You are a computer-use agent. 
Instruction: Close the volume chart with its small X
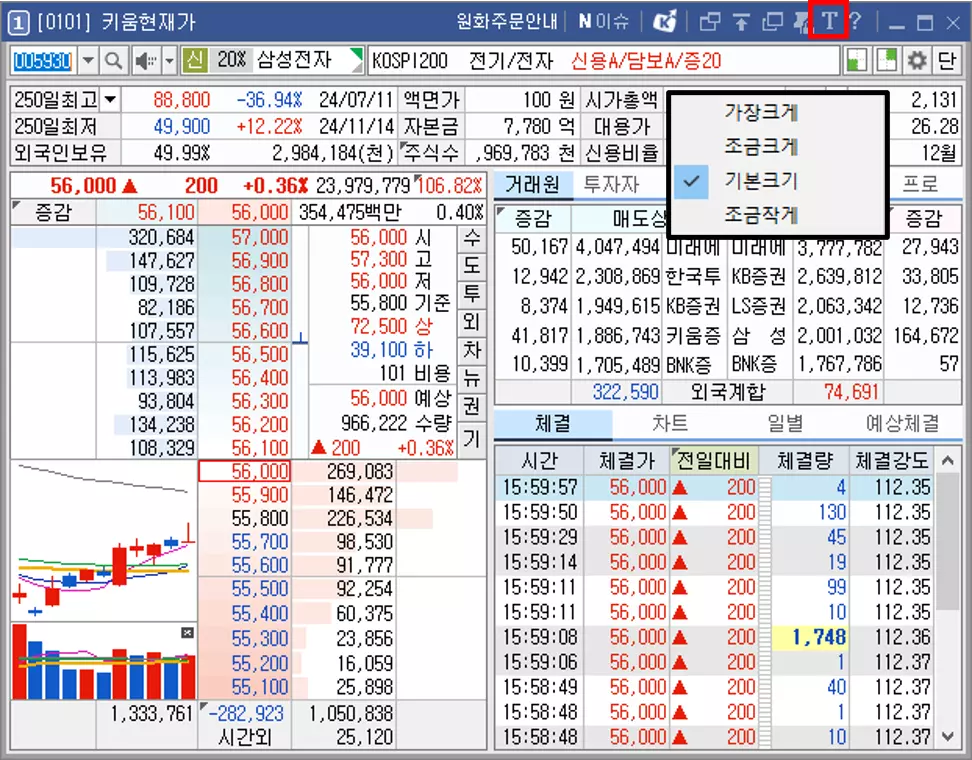pos(187,632)
